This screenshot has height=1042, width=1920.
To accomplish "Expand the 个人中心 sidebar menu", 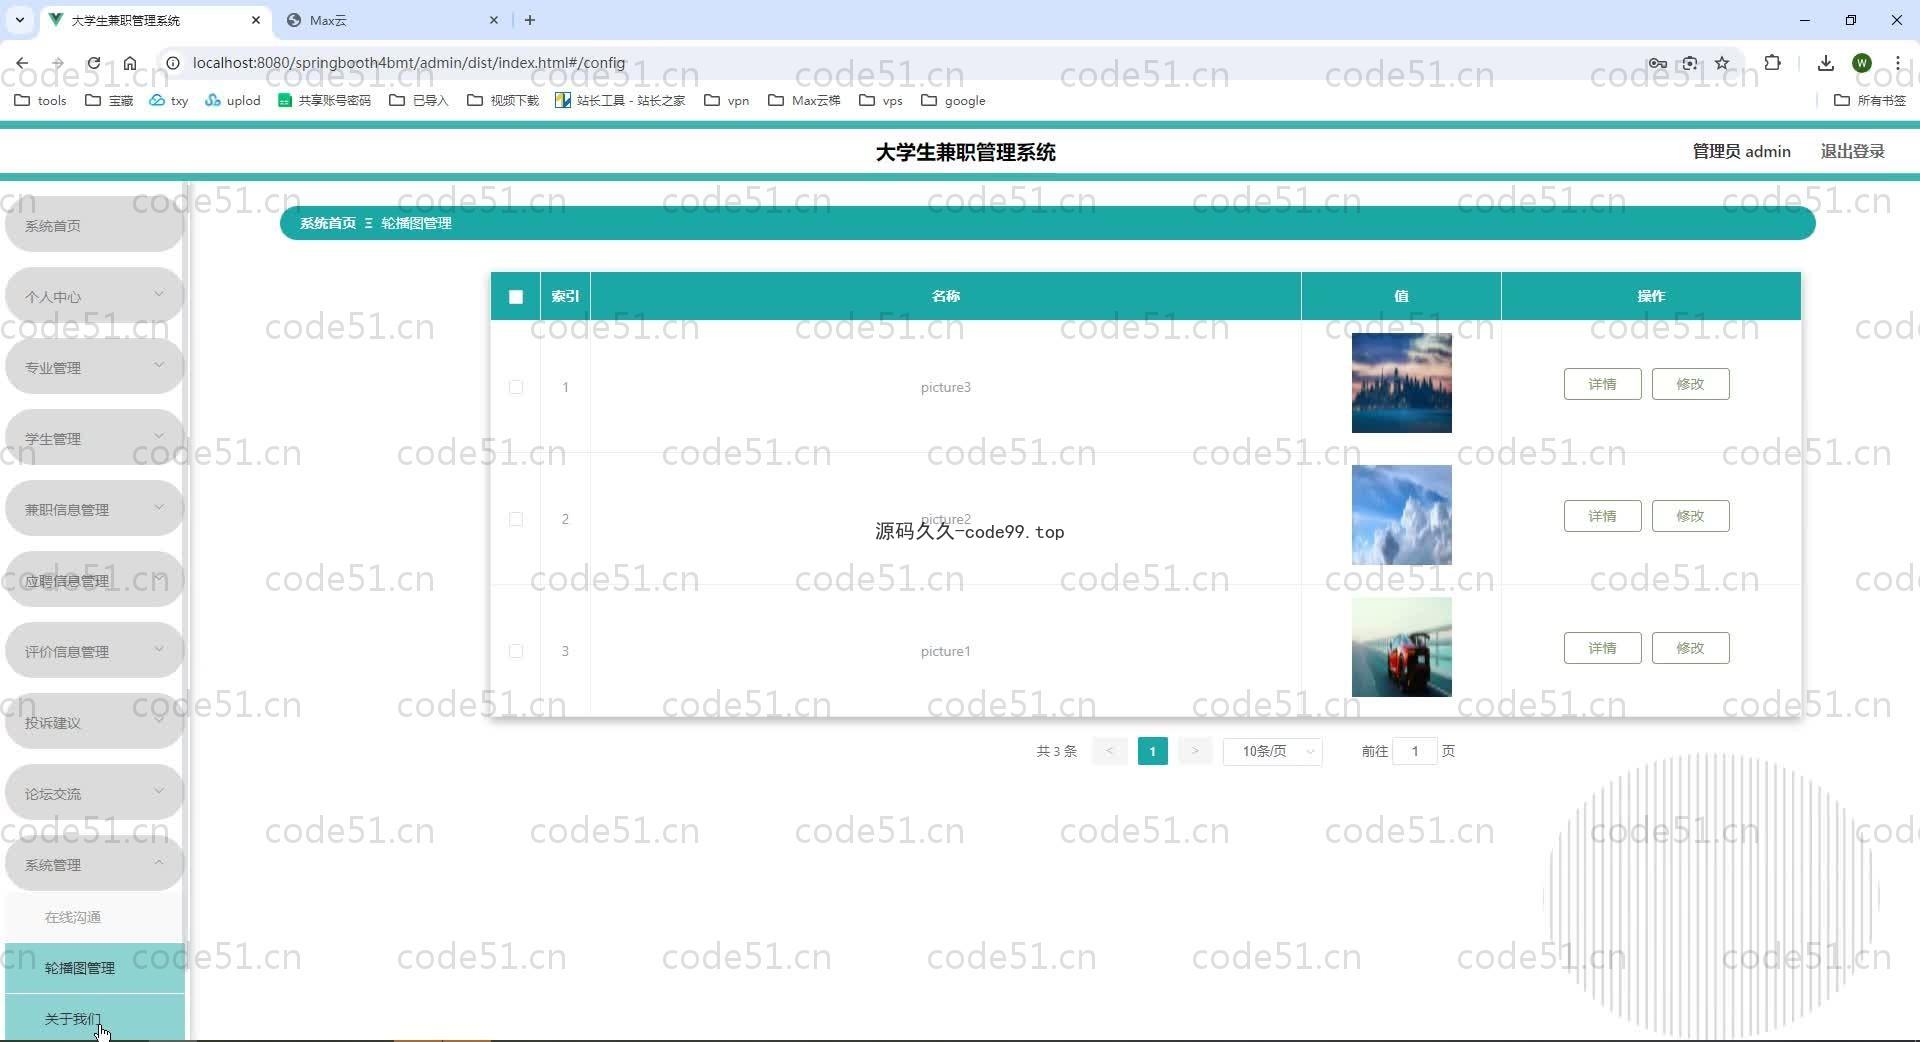I will (94, 296).
